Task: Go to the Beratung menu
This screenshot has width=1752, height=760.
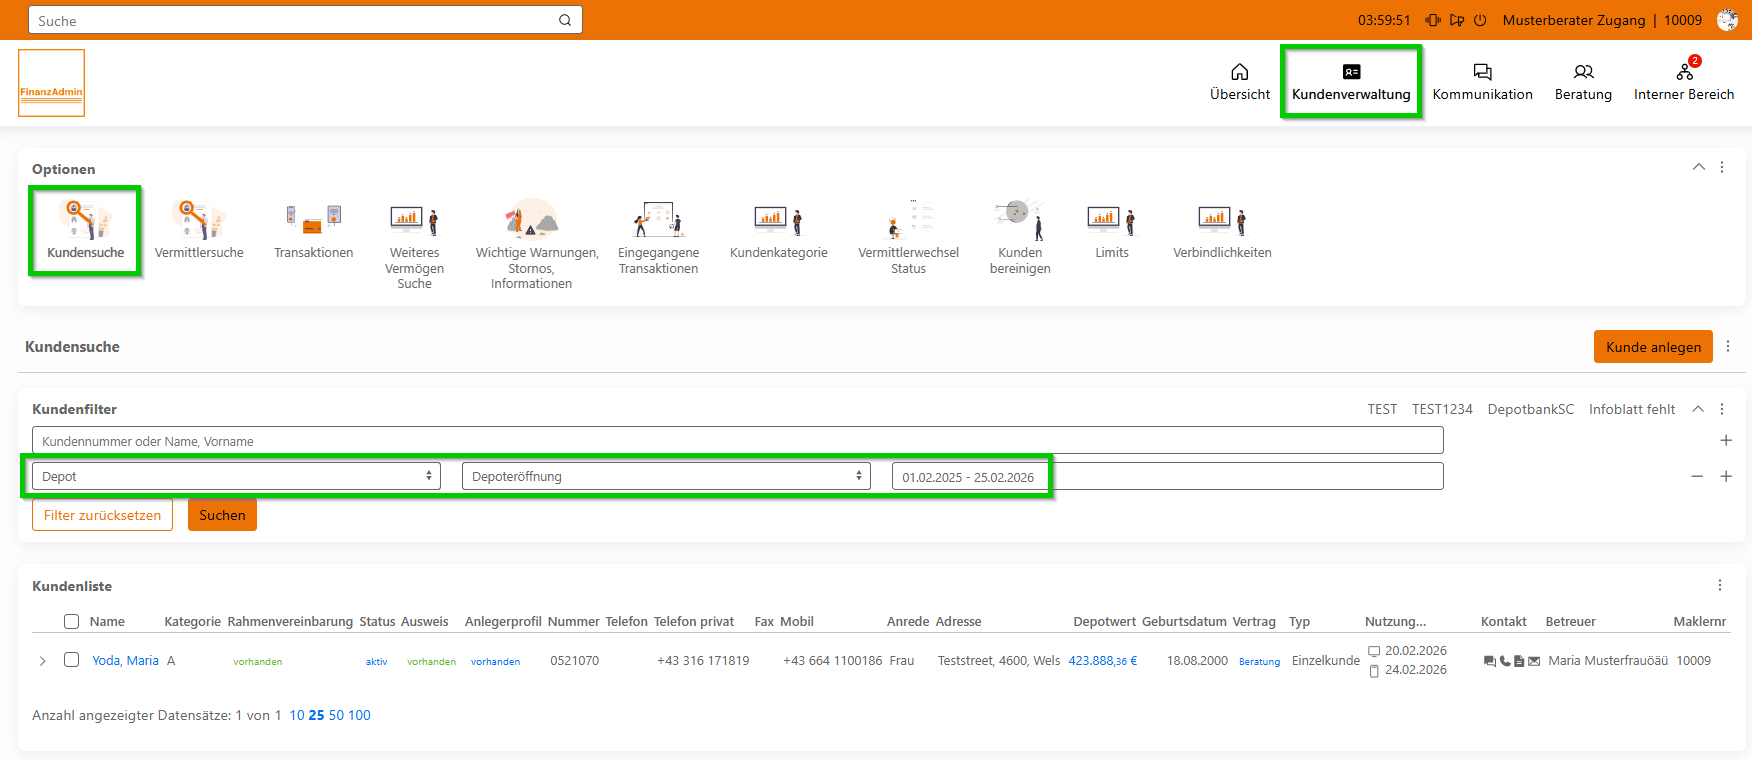Action: coord(1583,82)
